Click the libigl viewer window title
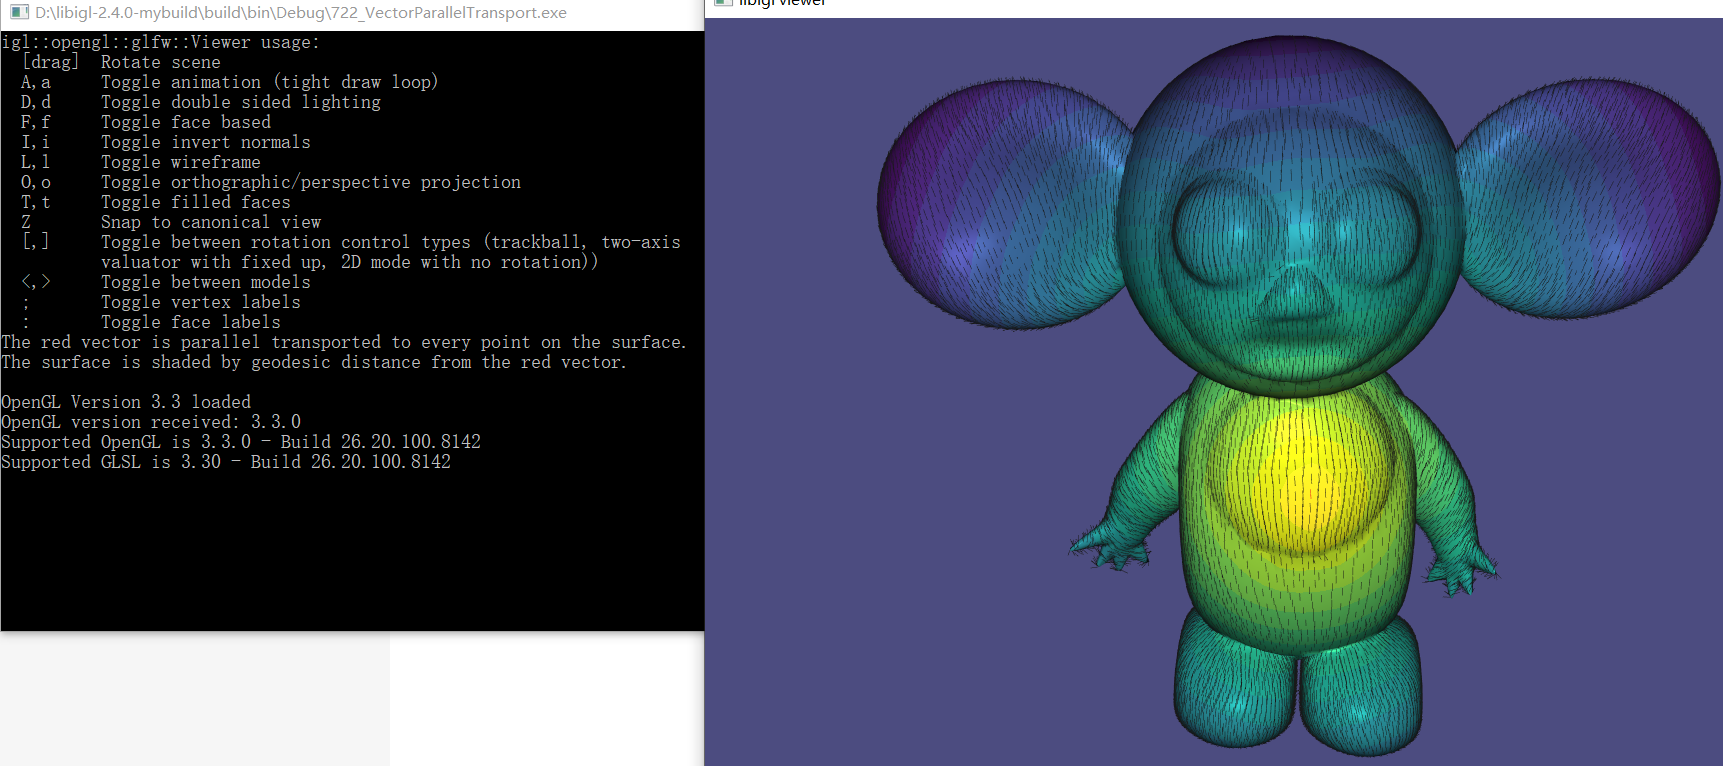The height and width of the screenshot is (766, 1723). (782, 4)
